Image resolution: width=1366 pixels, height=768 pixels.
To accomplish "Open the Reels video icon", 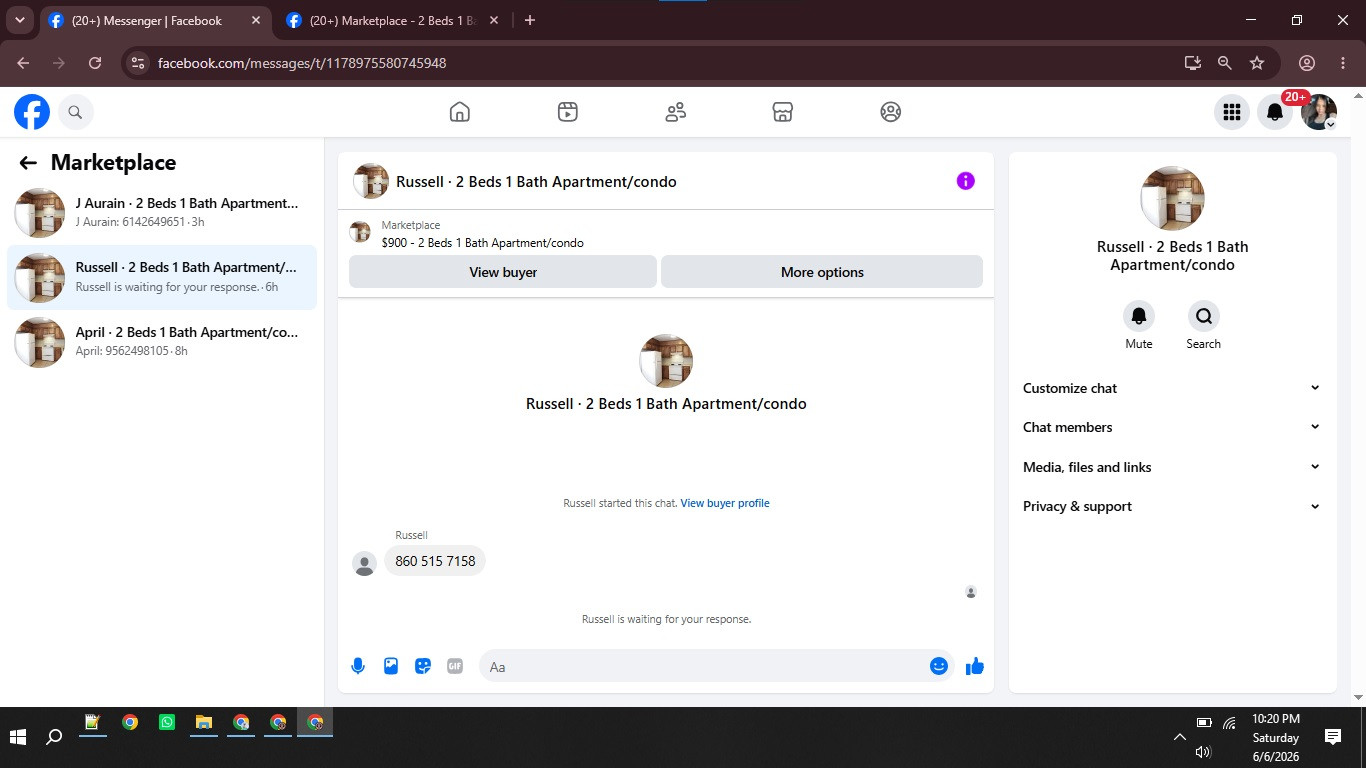I will point(568,112).
